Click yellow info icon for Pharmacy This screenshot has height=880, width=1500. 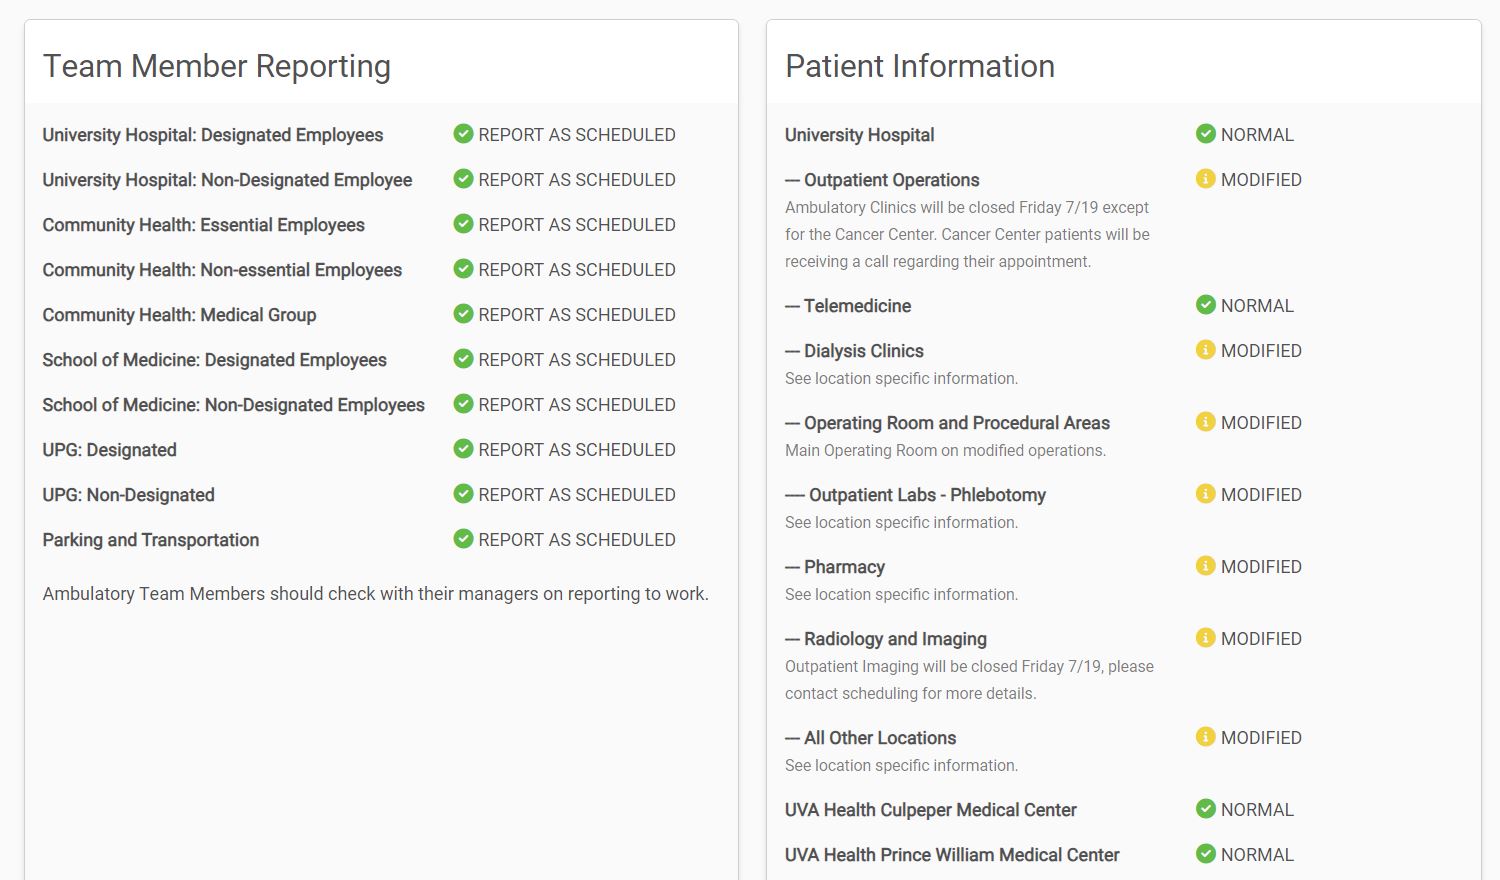[1206, 565]
